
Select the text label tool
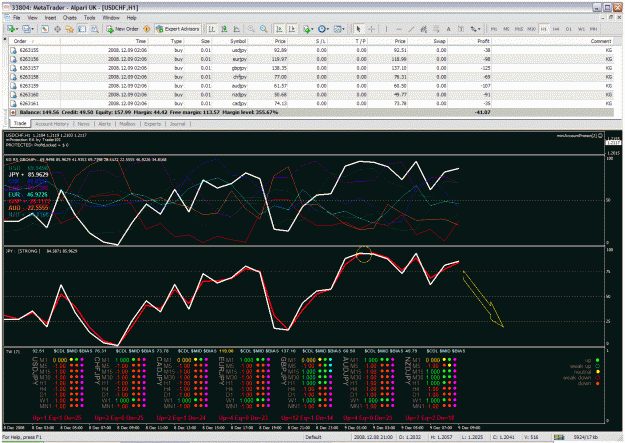(448, 29)
